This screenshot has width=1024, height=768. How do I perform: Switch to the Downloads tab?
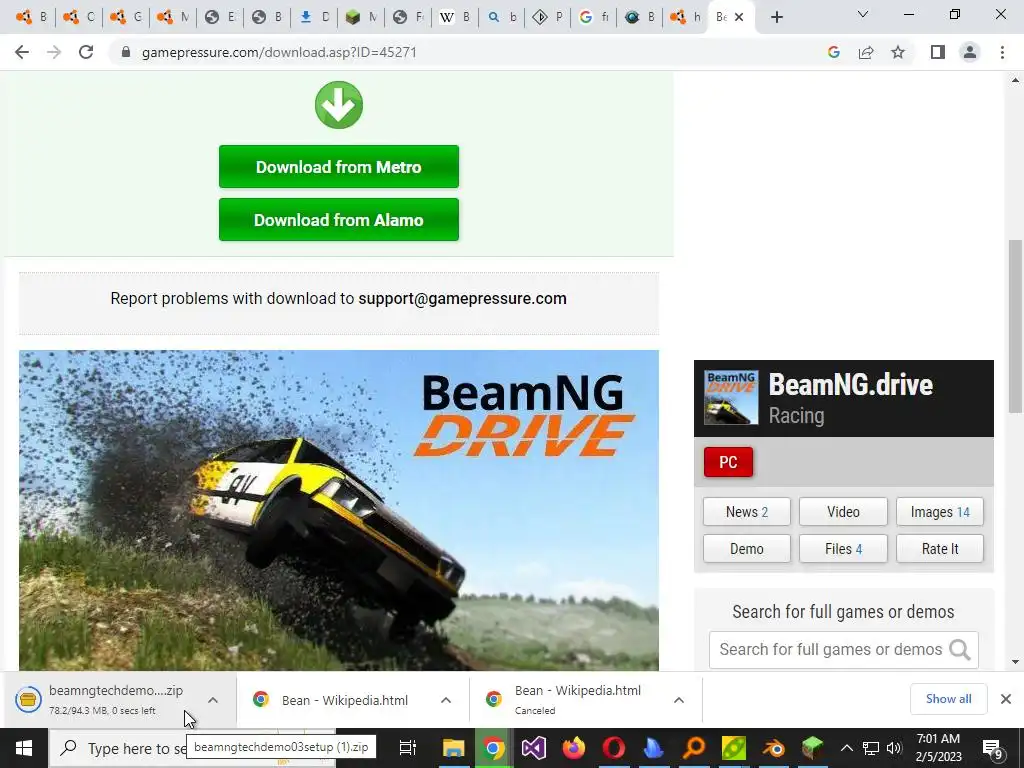pyautogui.click(x=314, y=18)
